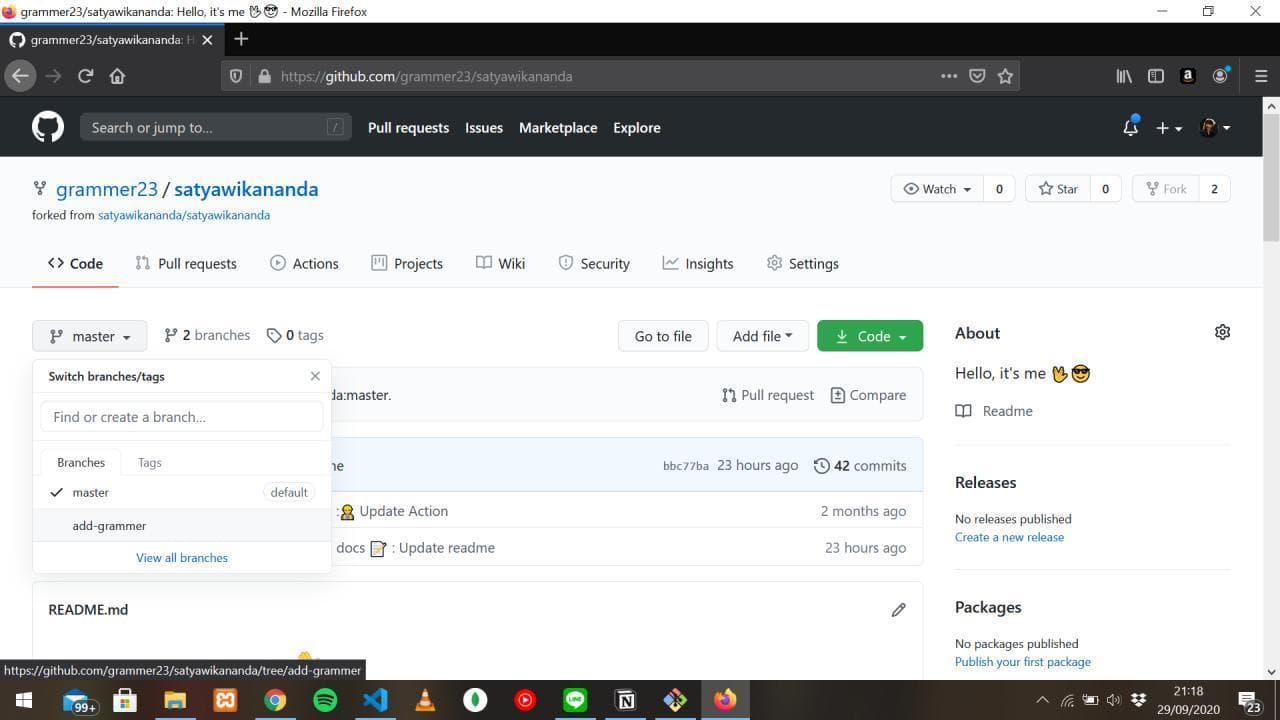Image resolution: width=1280 pixels, height=720 pixels.
Task: Open the Add file dropdown
Action: coord(762,336)
